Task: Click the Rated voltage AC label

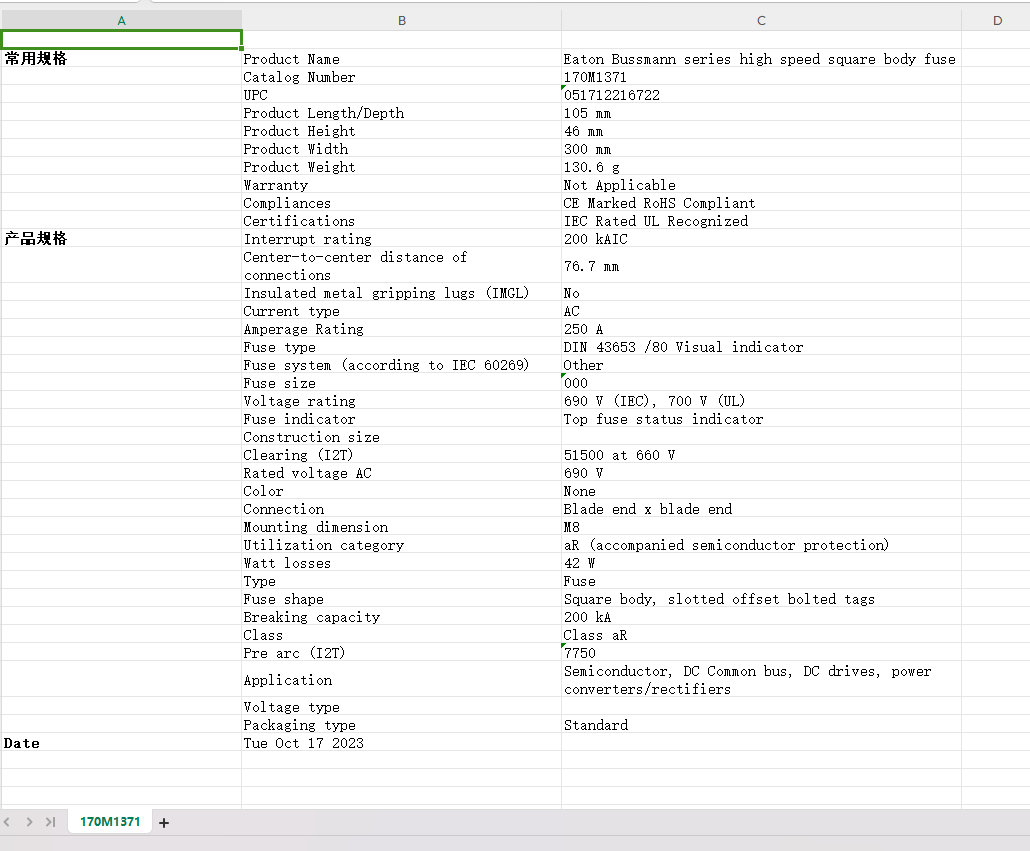Action: tap(401, 473)
